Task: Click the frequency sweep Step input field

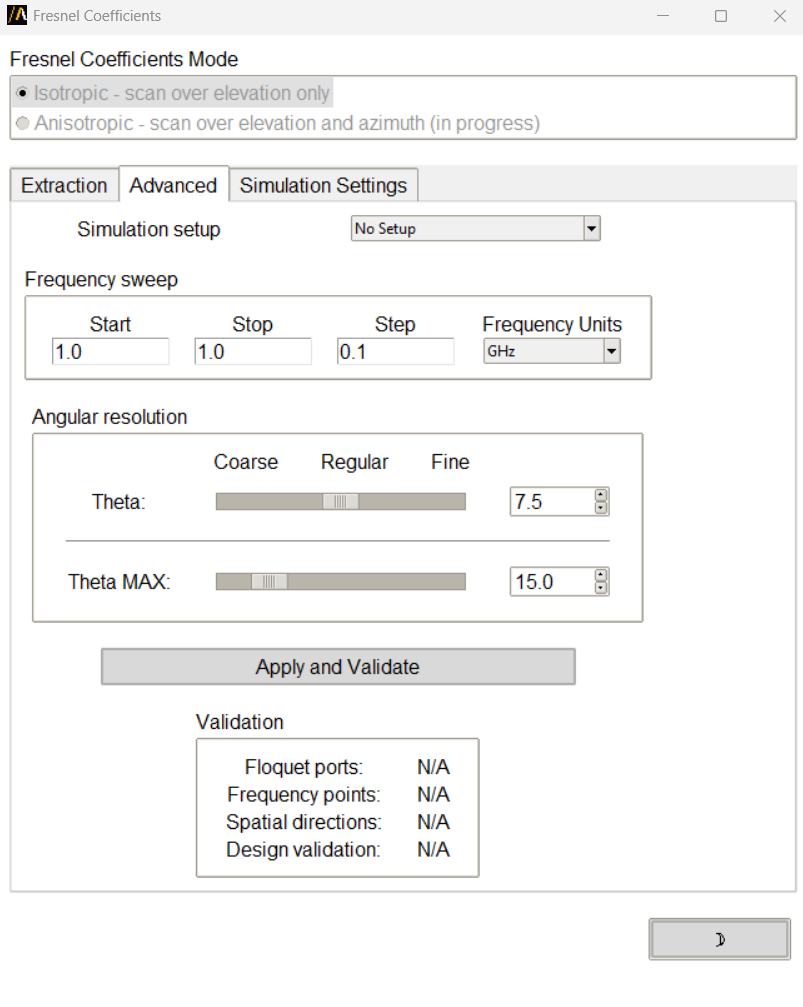Action: pyautogui.click(x=395, y=352)
